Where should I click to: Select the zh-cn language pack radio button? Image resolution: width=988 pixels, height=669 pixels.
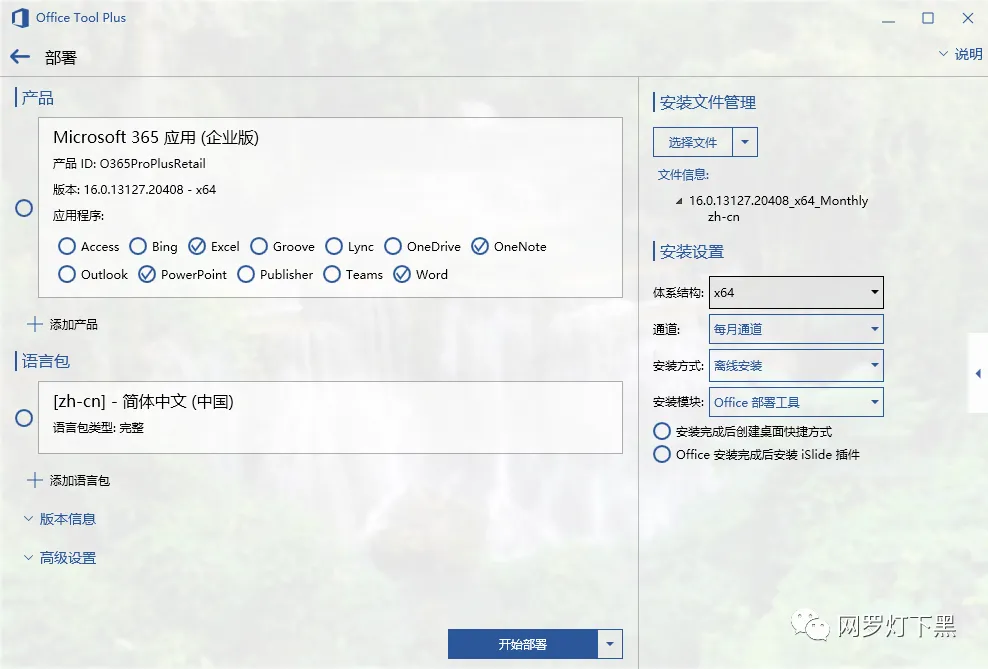24,418
